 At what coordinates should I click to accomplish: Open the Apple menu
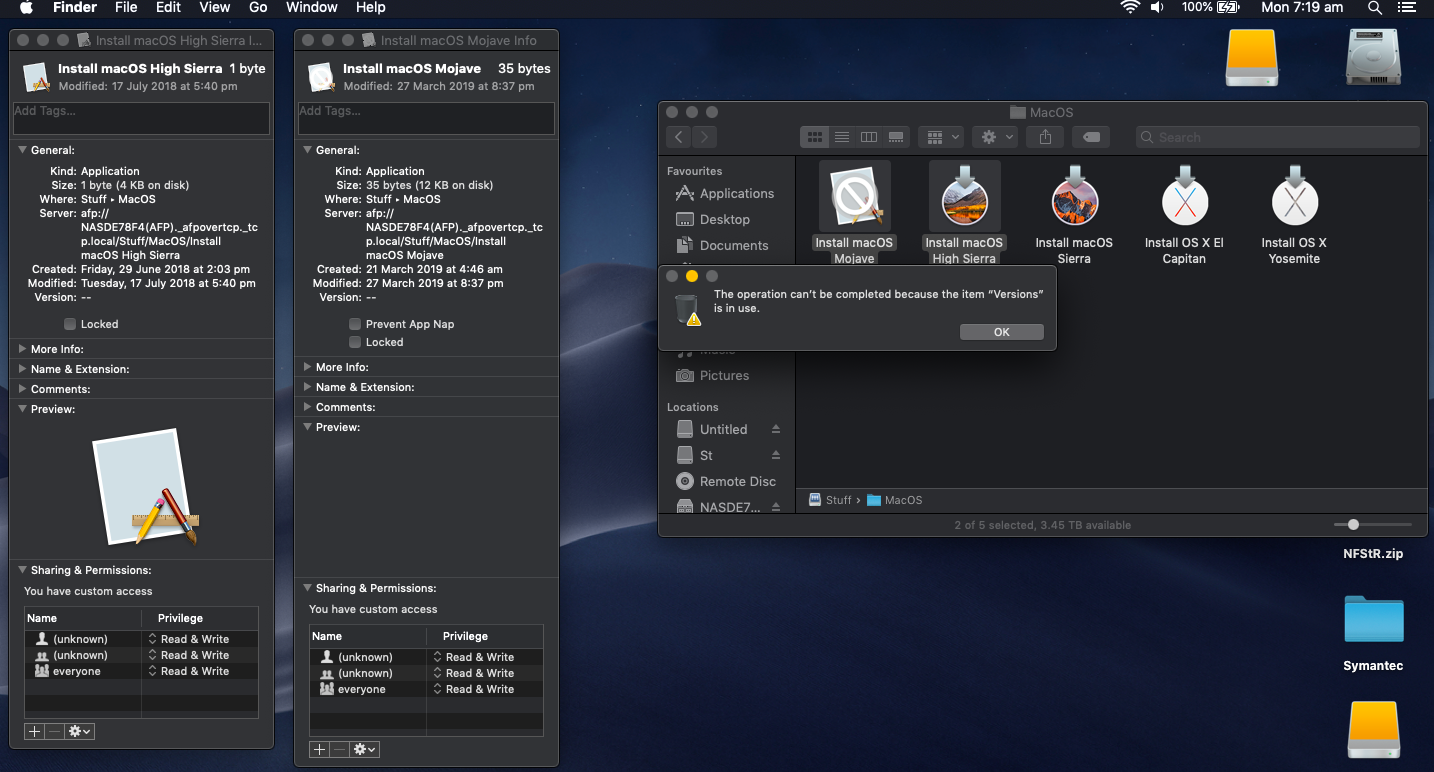[x=26, y=7]
